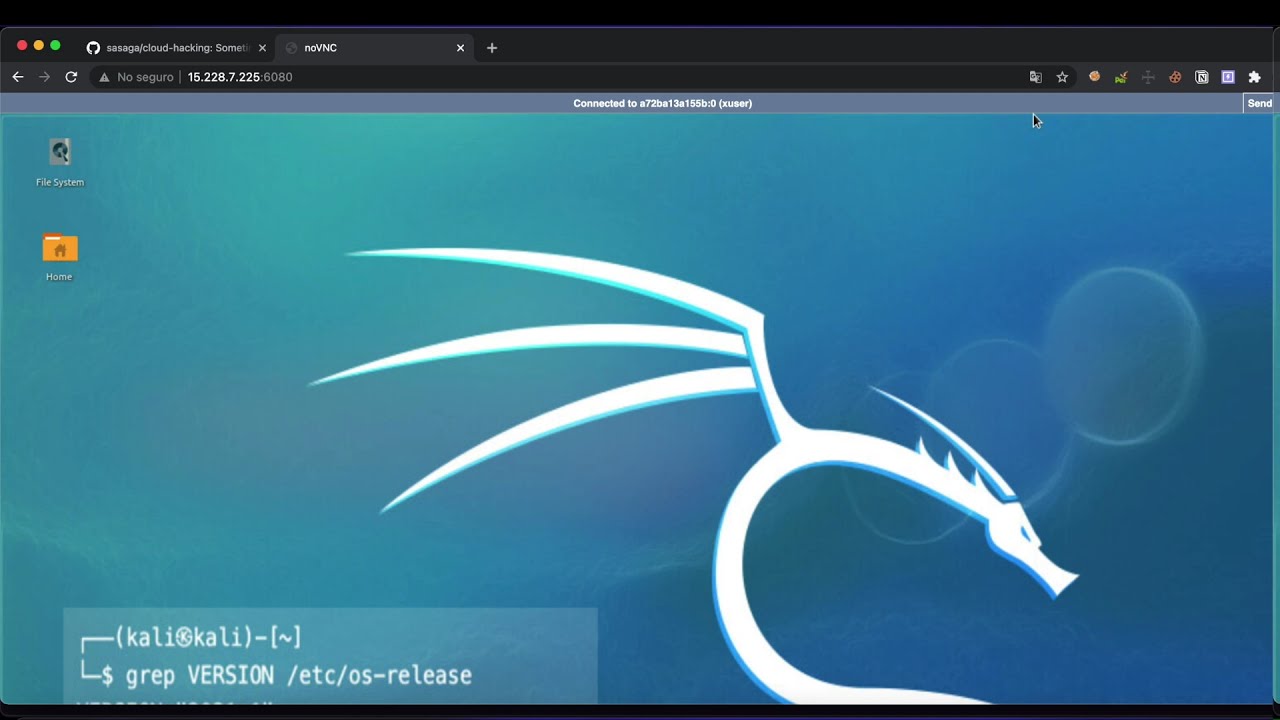
Task: Open the gray crosshair extension icon
Action: click(1148, 77)
